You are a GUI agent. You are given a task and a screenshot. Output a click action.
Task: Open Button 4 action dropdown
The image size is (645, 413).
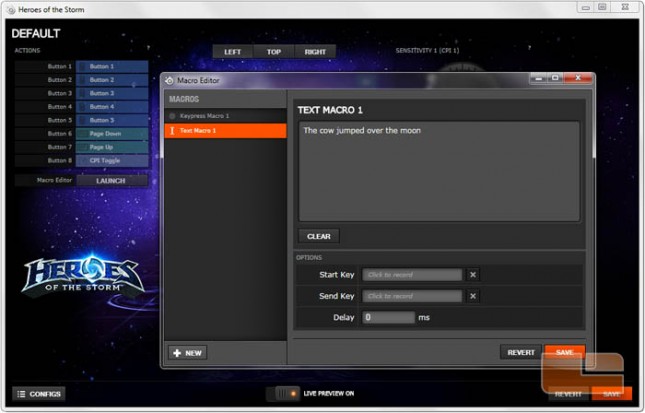112,107
